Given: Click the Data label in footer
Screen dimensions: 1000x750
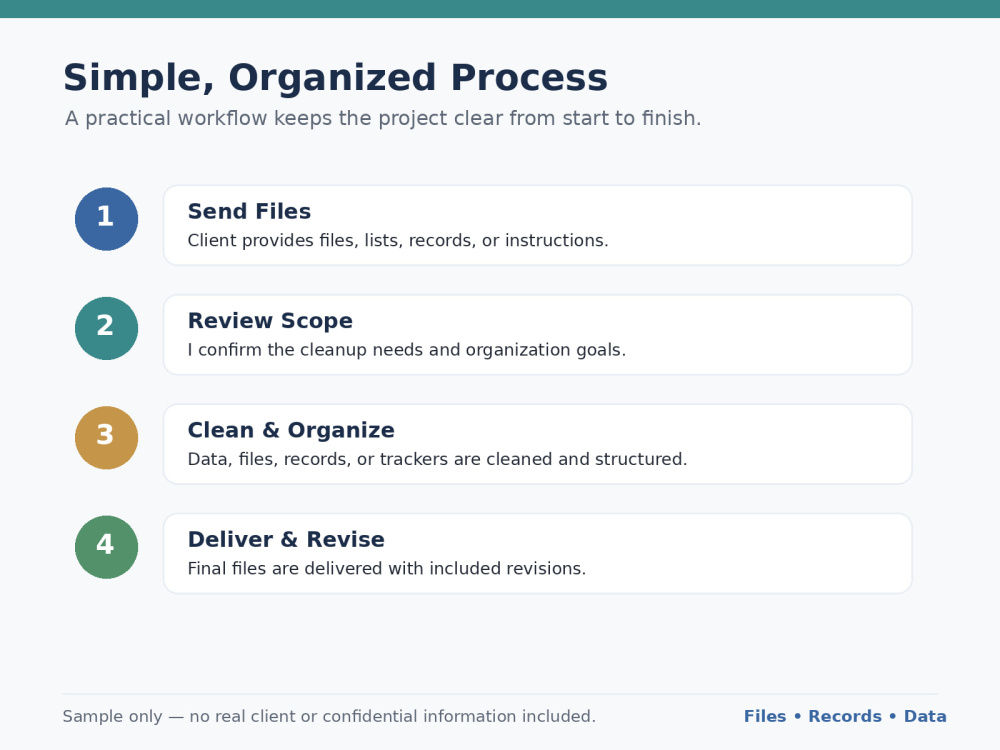Looking at the screenshot, I should coord(925,716).
